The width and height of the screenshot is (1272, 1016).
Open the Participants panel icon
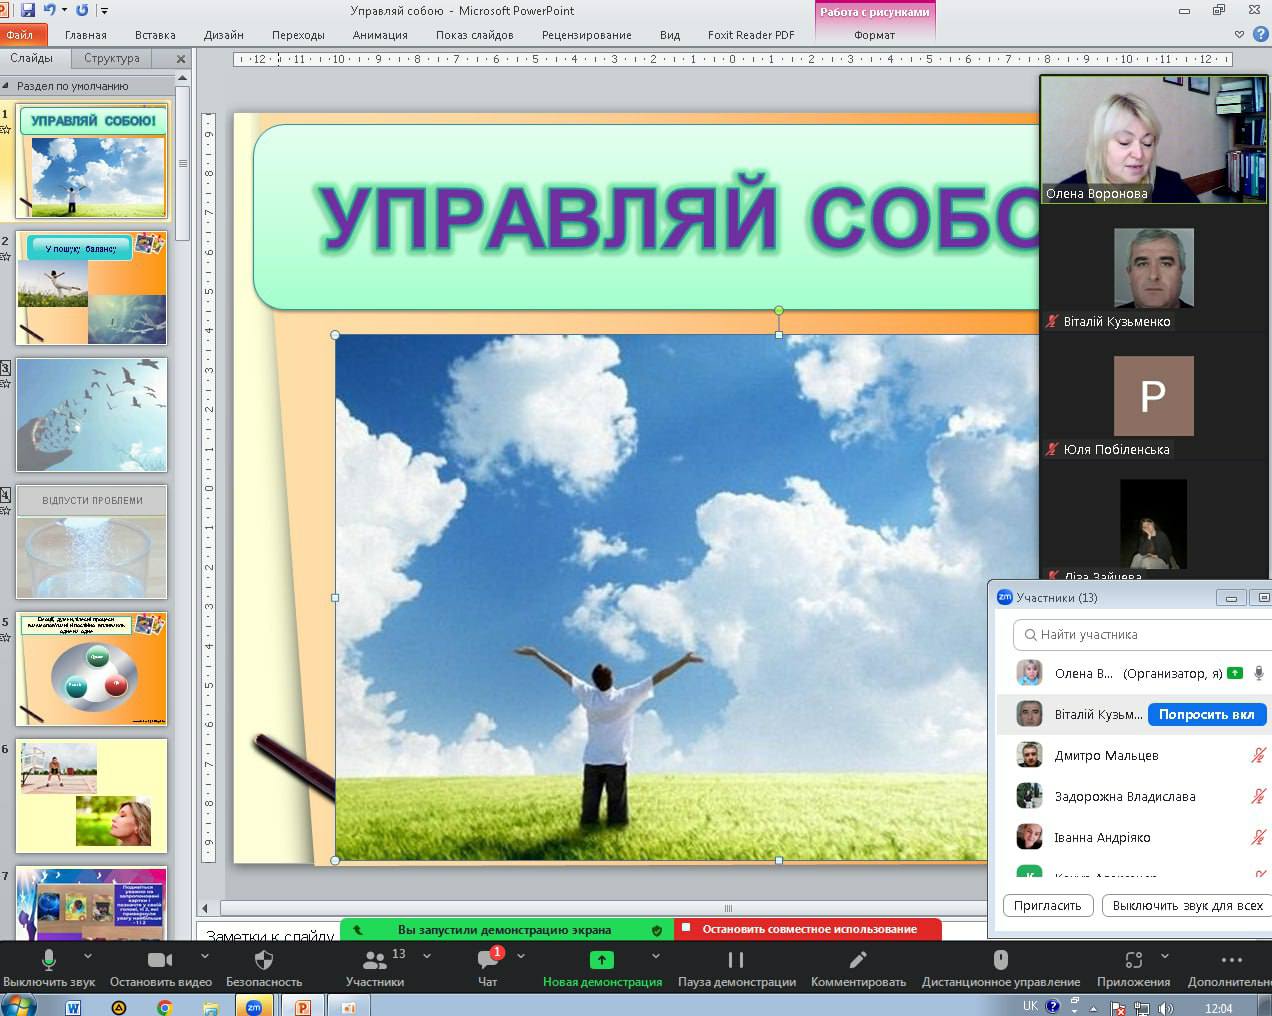(375, 961)
